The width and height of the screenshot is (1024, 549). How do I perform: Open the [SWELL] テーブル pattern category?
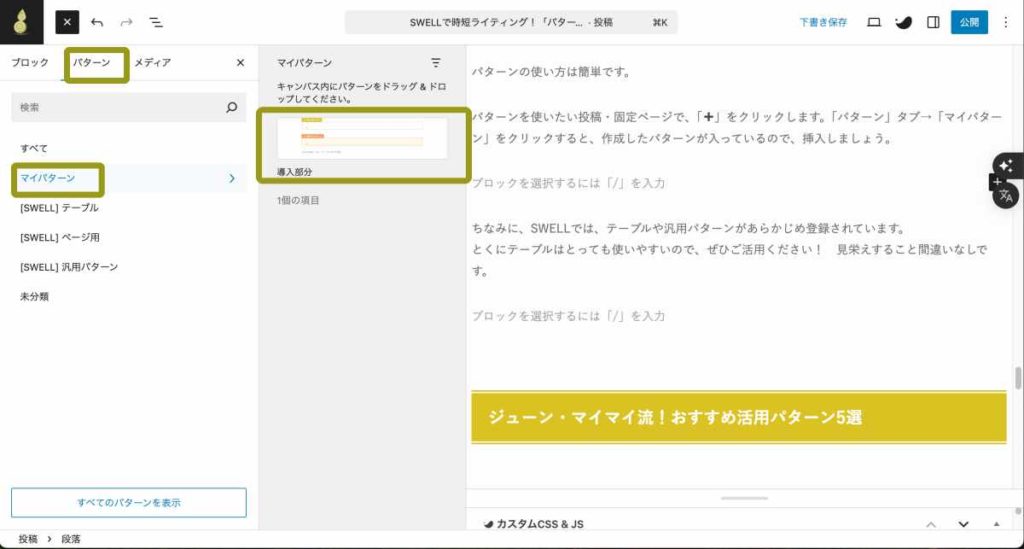coord(59,208)
